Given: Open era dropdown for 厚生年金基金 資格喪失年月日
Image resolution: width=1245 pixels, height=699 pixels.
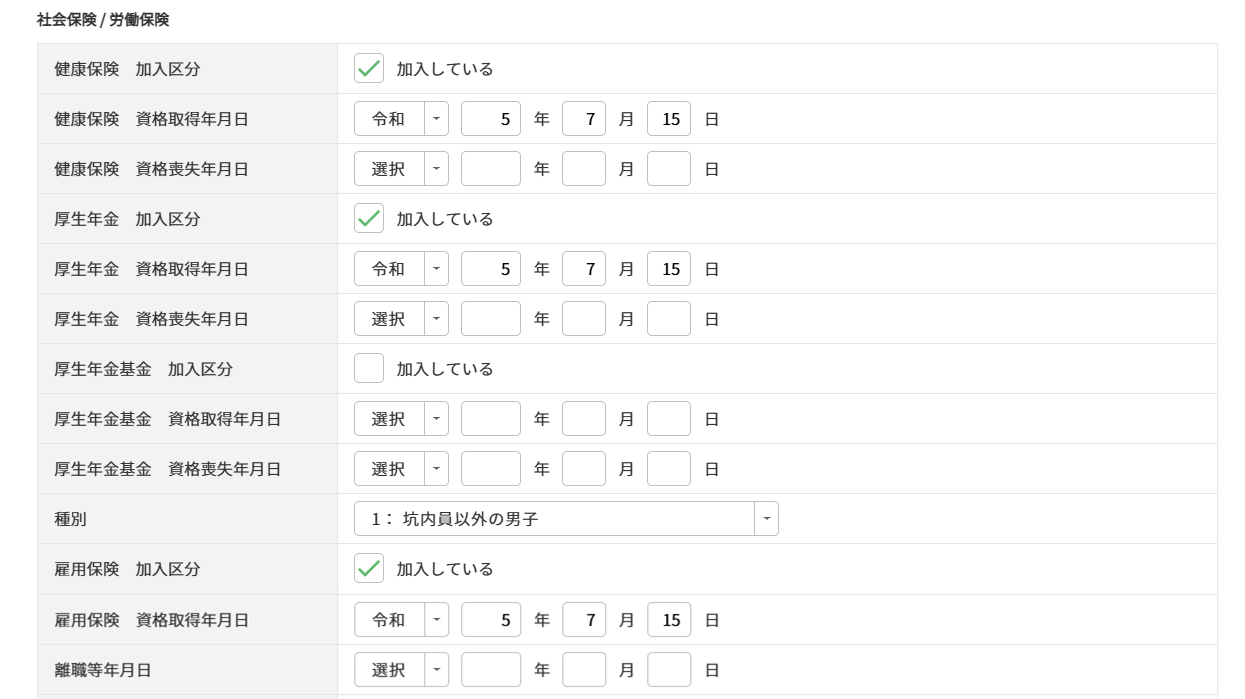Looking at the screenshot, I should tap(401, 469).
